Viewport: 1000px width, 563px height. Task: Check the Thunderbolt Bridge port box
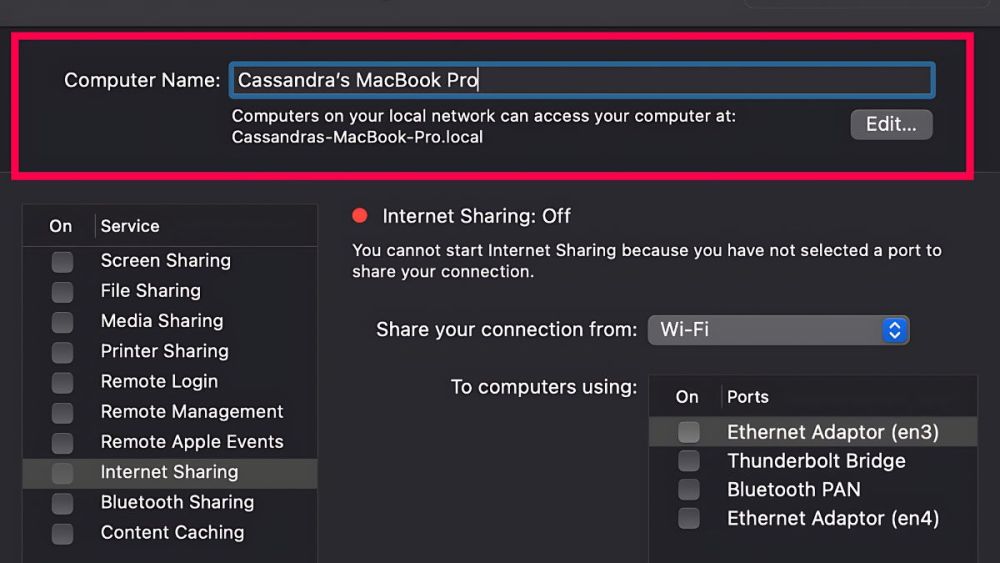(x=688, y=461)
